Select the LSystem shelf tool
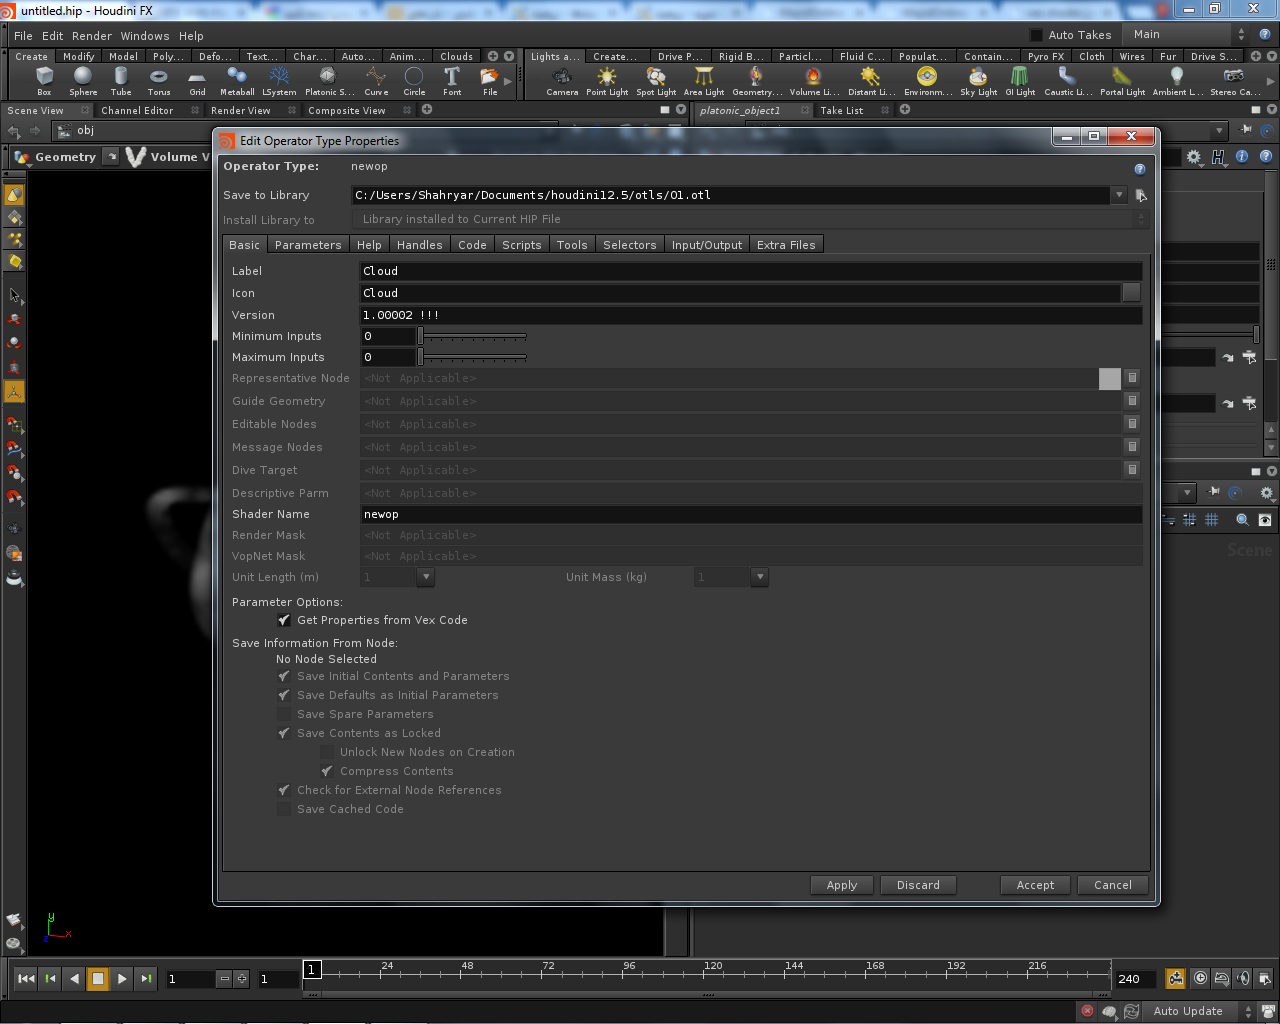The image size is (1280, 1024). pos(279,81)
